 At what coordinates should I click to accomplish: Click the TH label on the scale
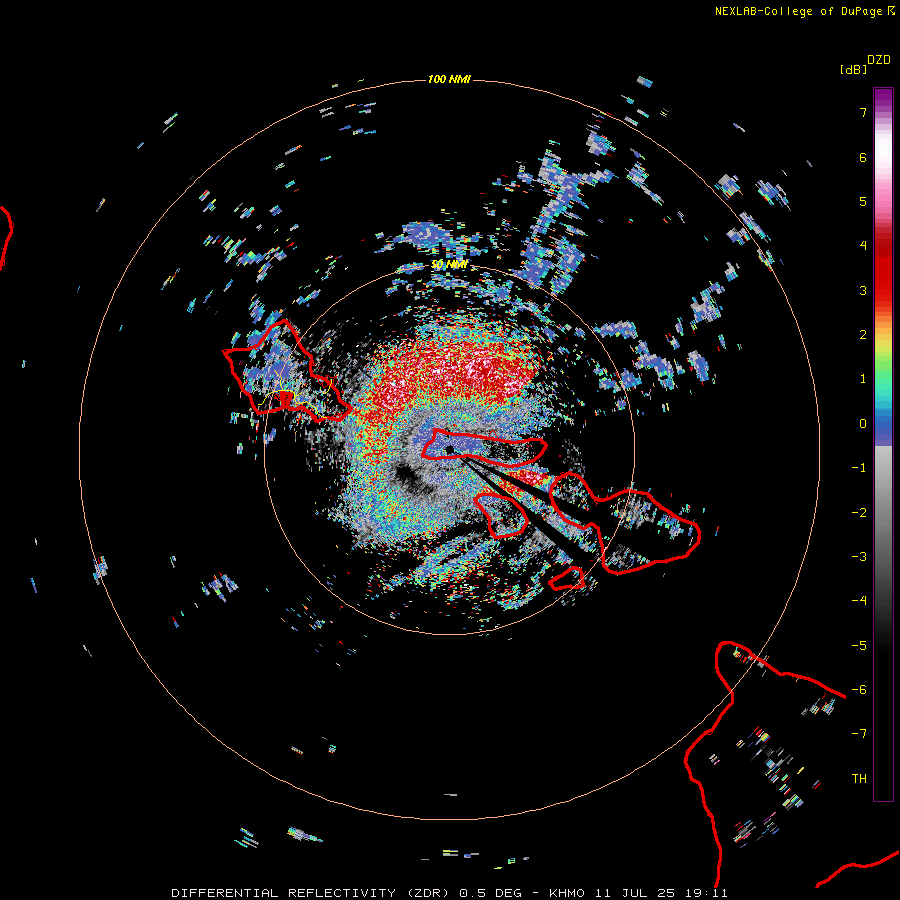point(859,778)
